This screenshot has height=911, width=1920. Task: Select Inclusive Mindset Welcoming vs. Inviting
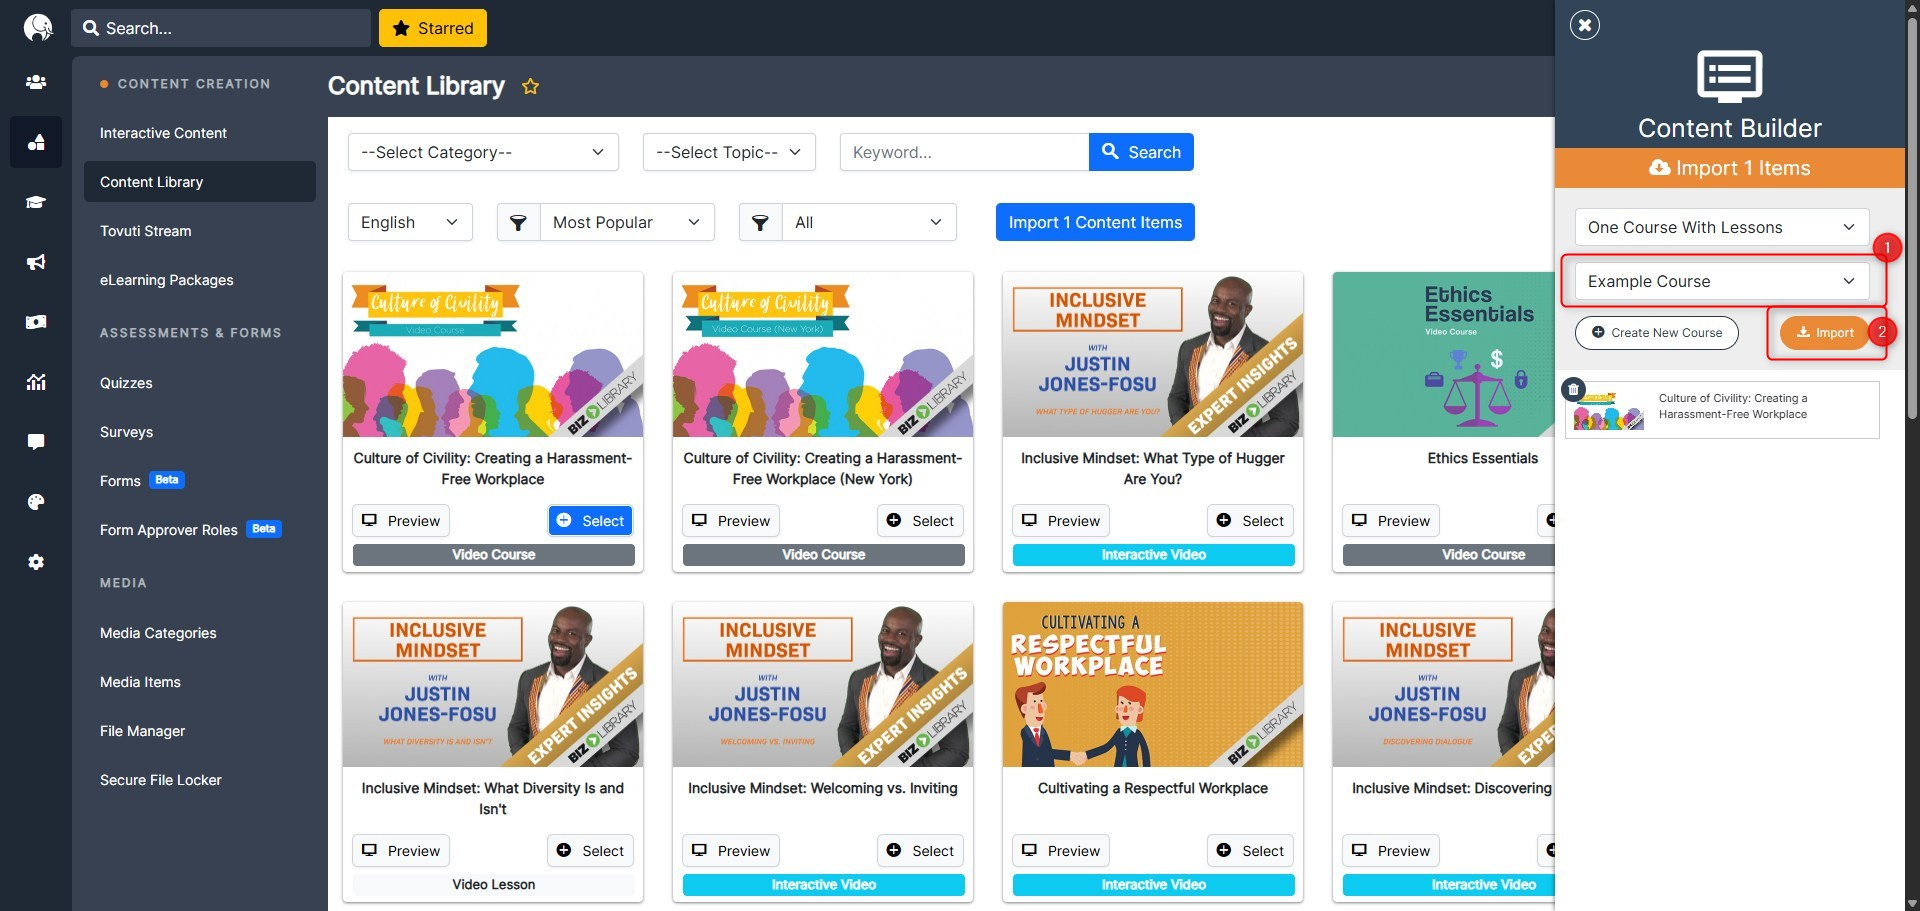[921, 851]
